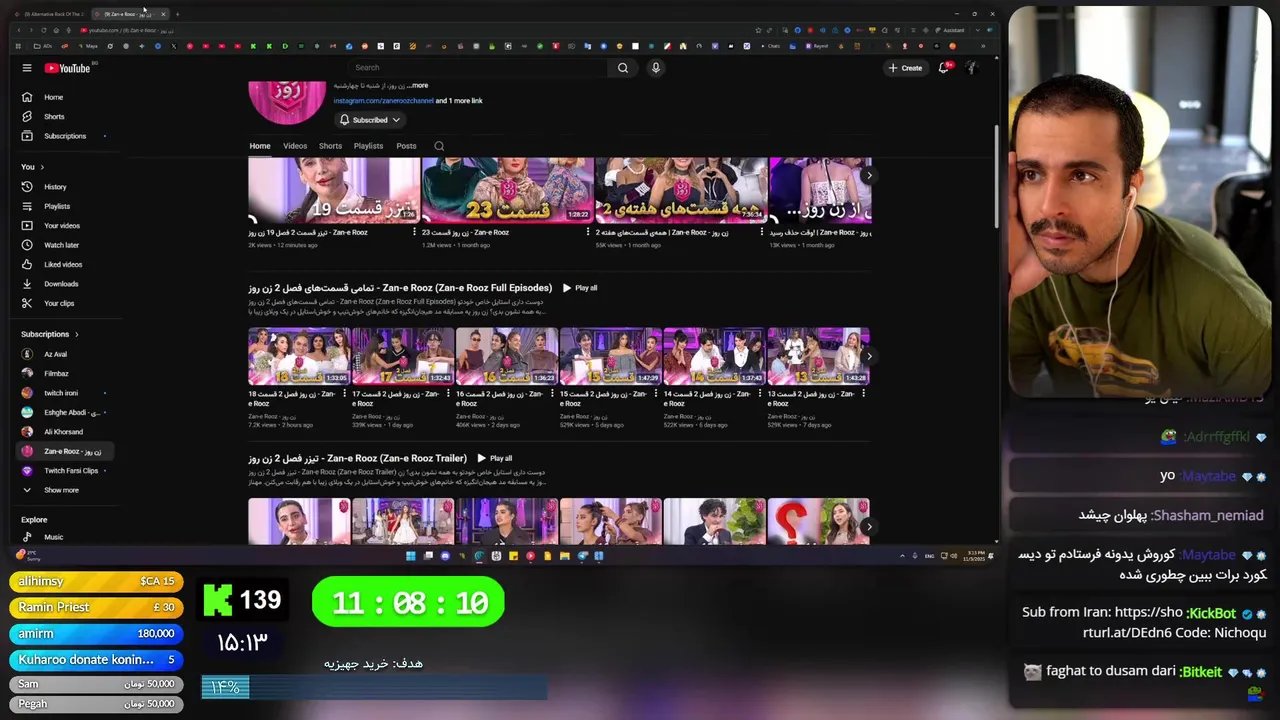Expand channel description with ...more
The image size is (1280, 720).
click(418, 86)
